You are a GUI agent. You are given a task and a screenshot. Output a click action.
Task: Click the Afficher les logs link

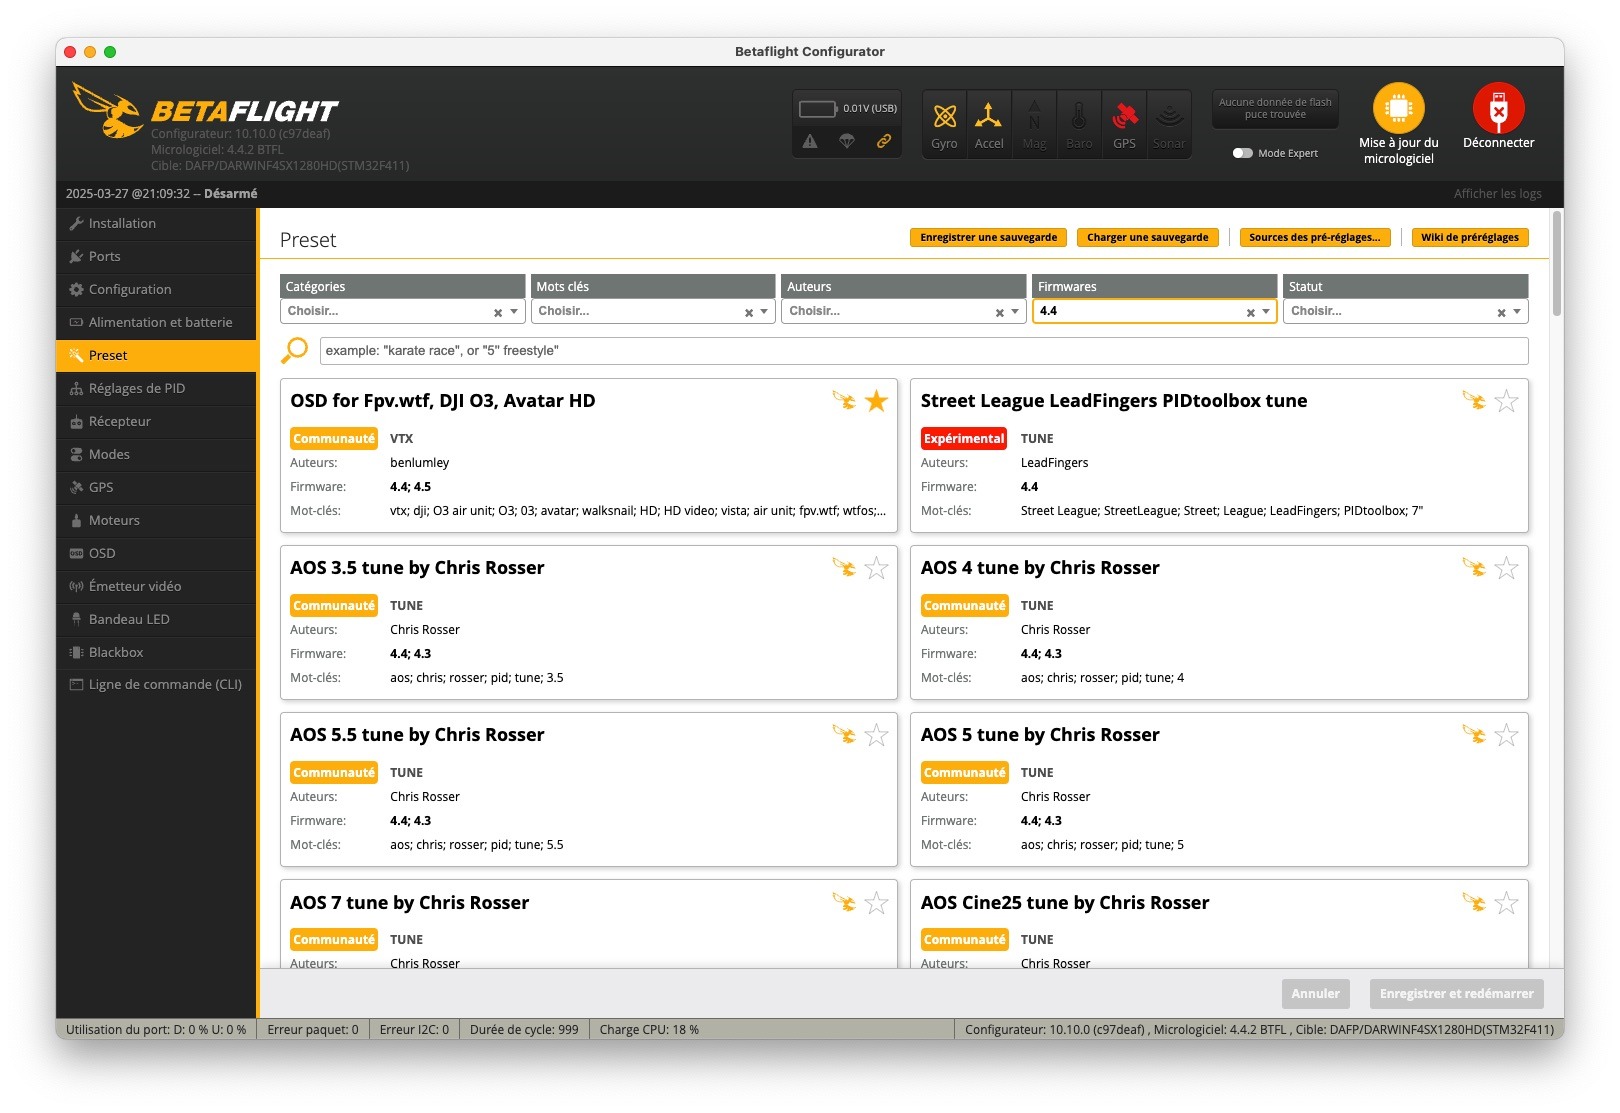(x=1497, y=194)
